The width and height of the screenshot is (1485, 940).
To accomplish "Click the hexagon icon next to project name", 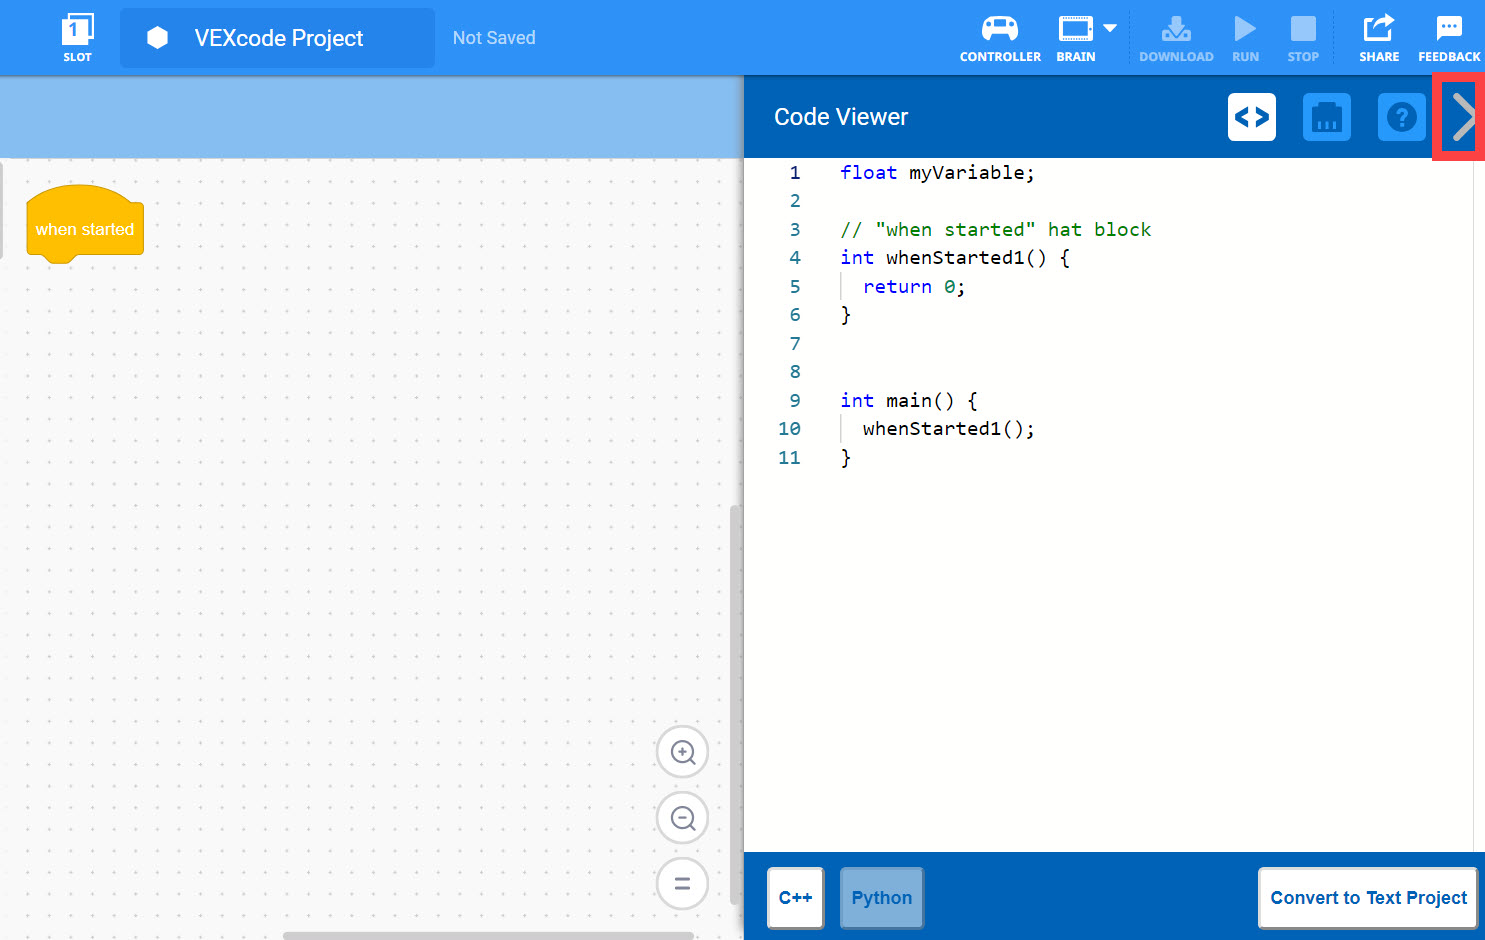I will point(157,37).
